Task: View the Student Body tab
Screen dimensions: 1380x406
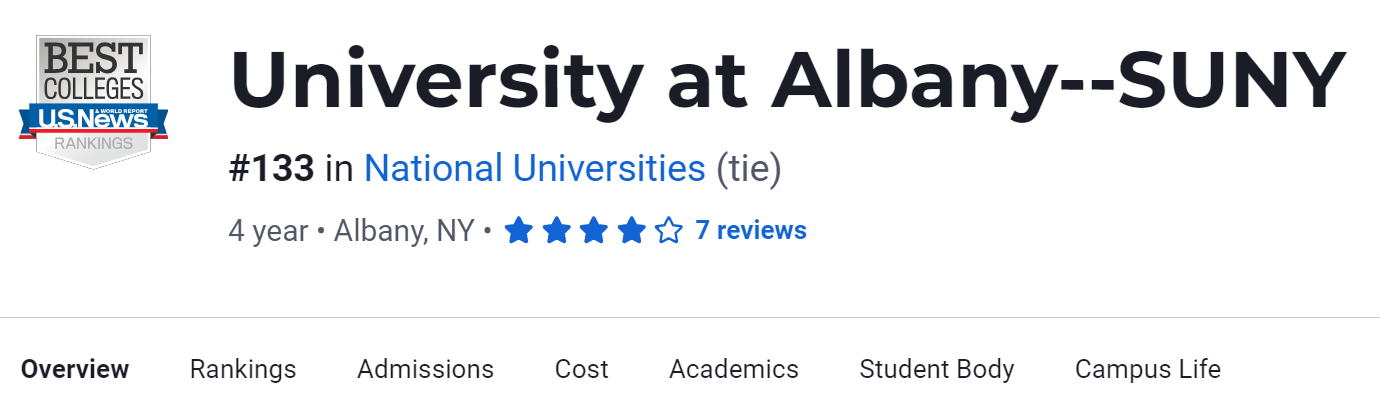Action: point(936,369)
